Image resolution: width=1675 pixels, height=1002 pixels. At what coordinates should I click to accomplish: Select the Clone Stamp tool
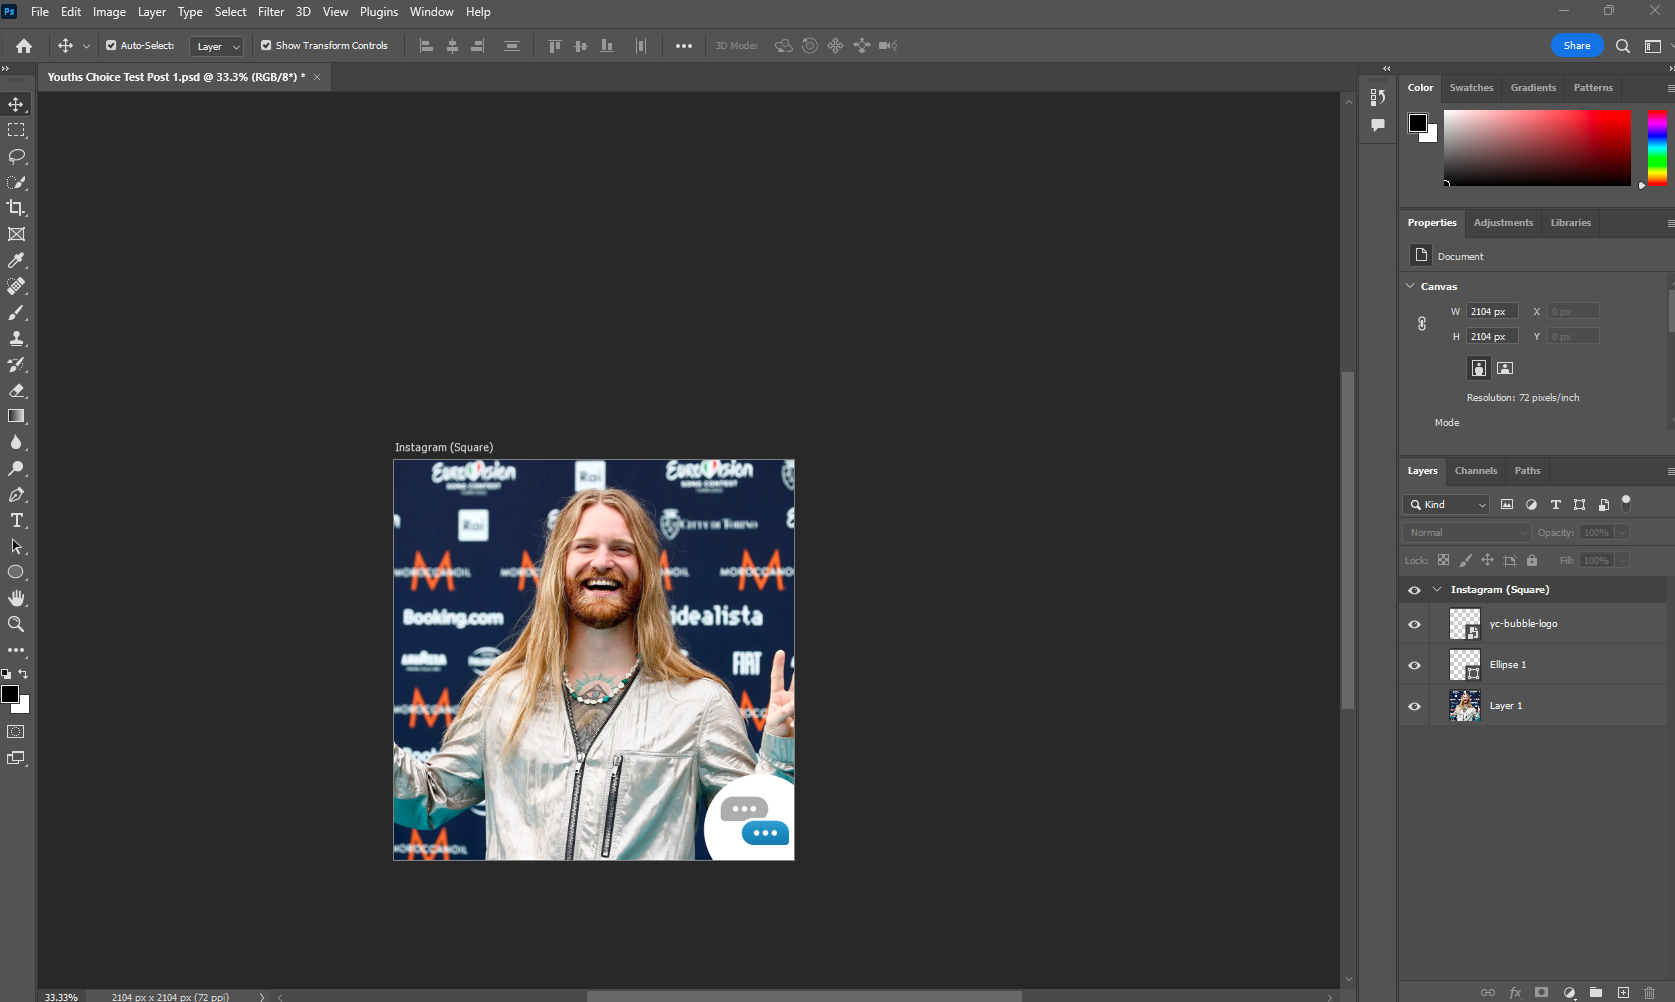pyautogui.click(x=16, y=338)
